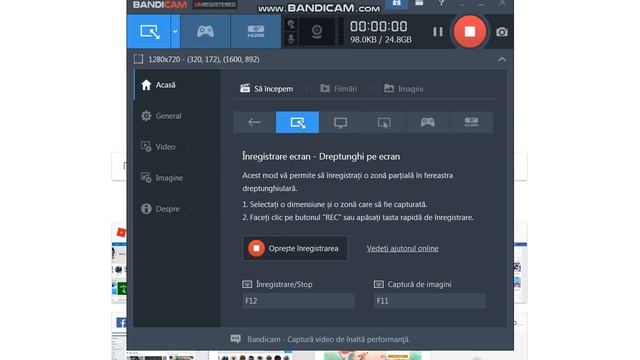
Task: Collapse the panel with the chevron arrow
Action: tap(502, 59)
